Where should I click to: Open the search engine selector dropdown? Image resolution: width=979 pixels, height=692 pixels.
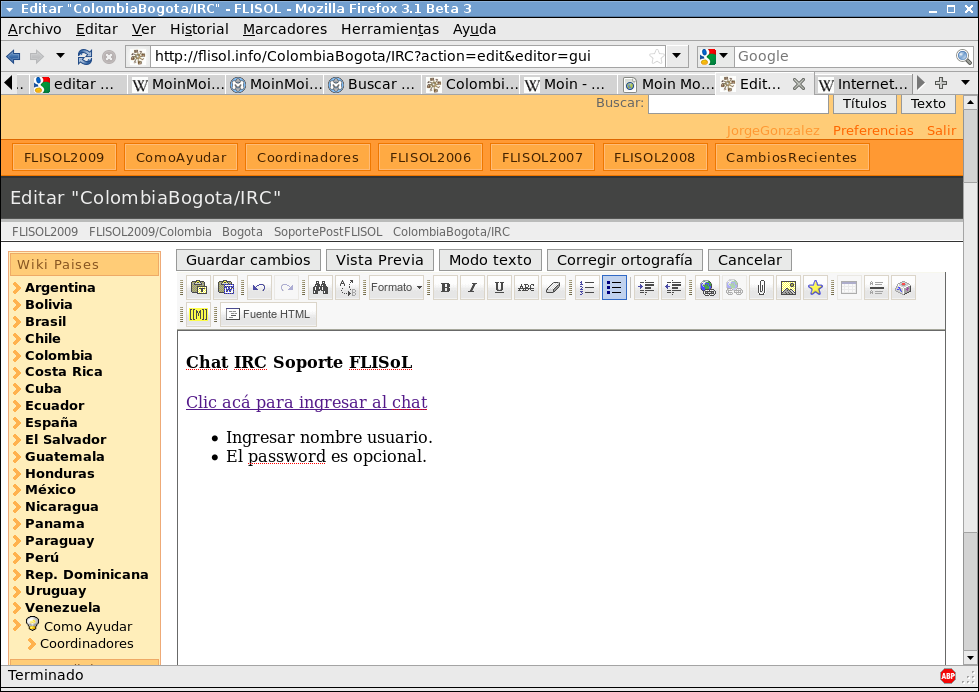coord(715,56)
